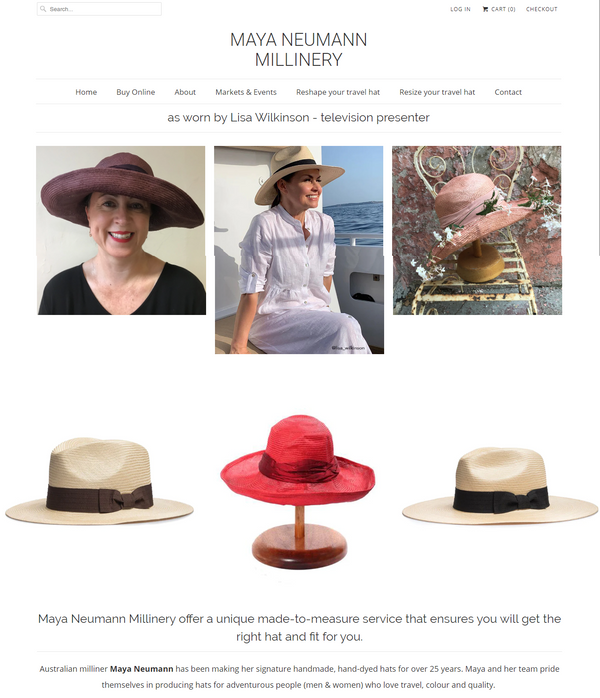Select the panama hat with brown band

coord(99,481)
